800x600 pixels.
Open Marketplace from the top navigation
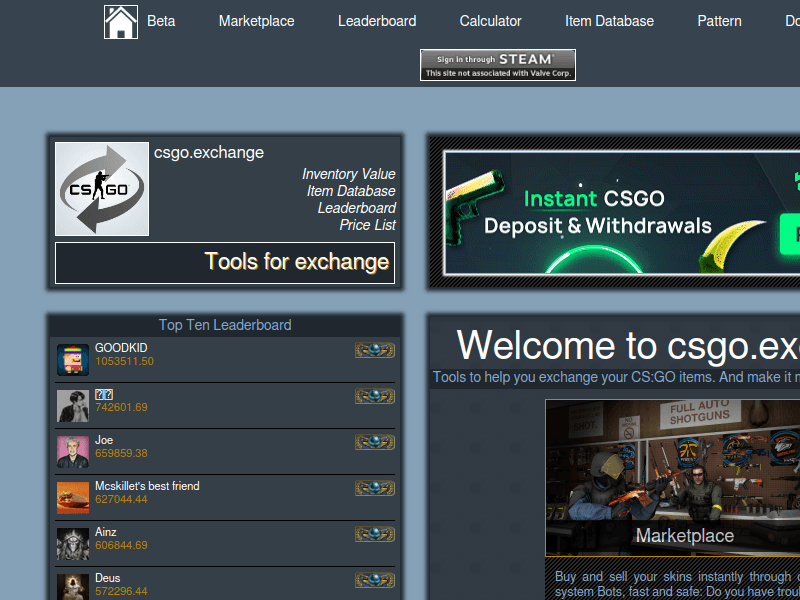point(256,21)
